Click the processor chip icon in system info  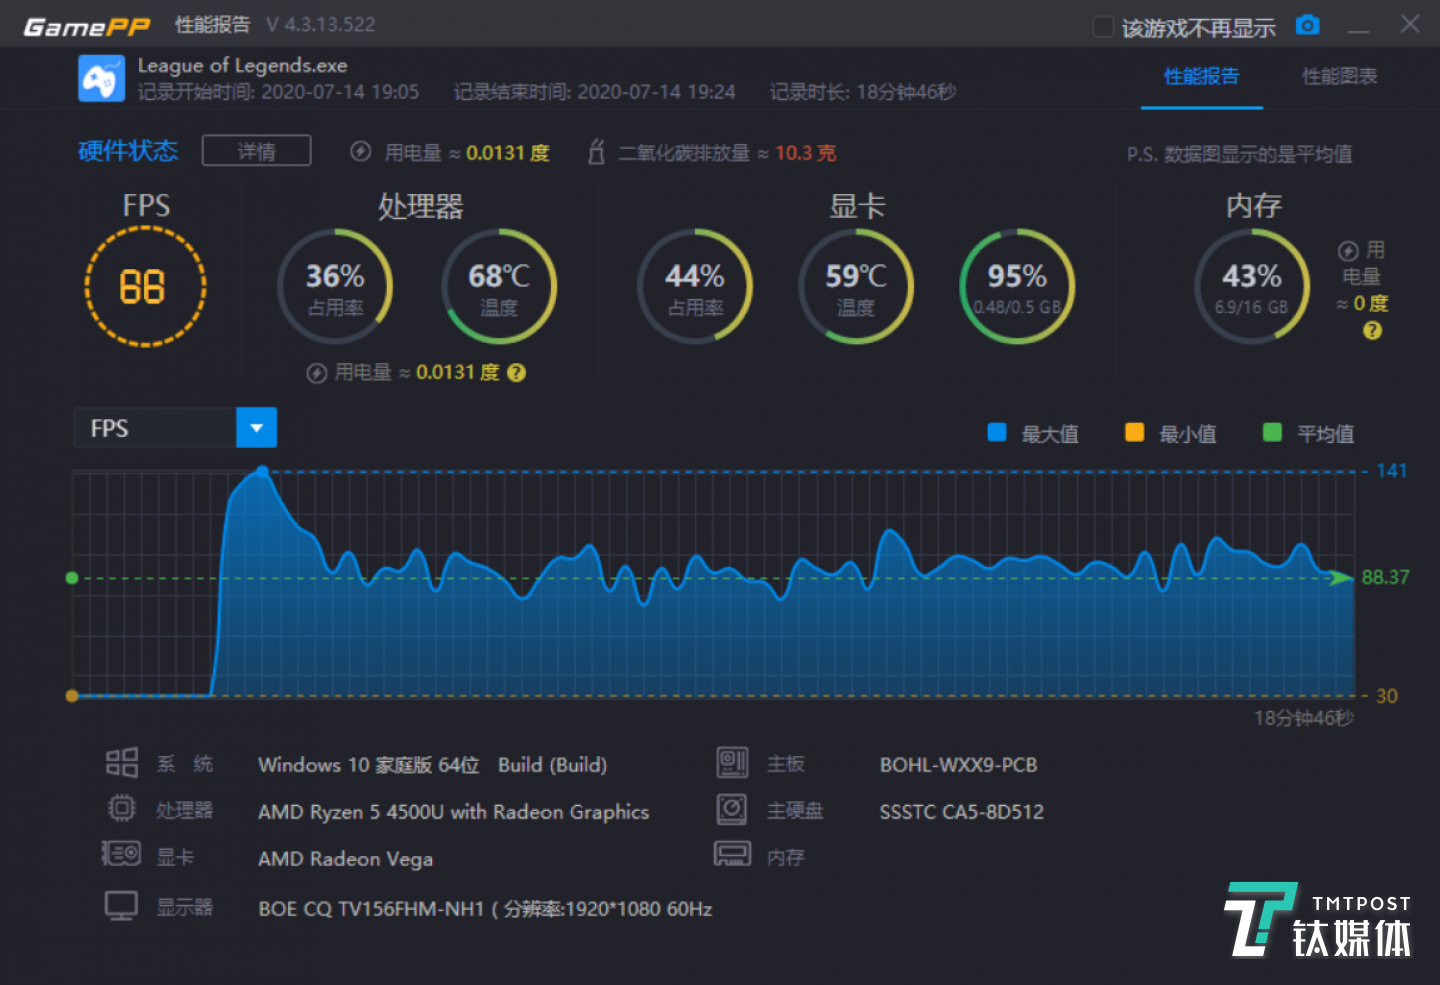pos(121,808)
